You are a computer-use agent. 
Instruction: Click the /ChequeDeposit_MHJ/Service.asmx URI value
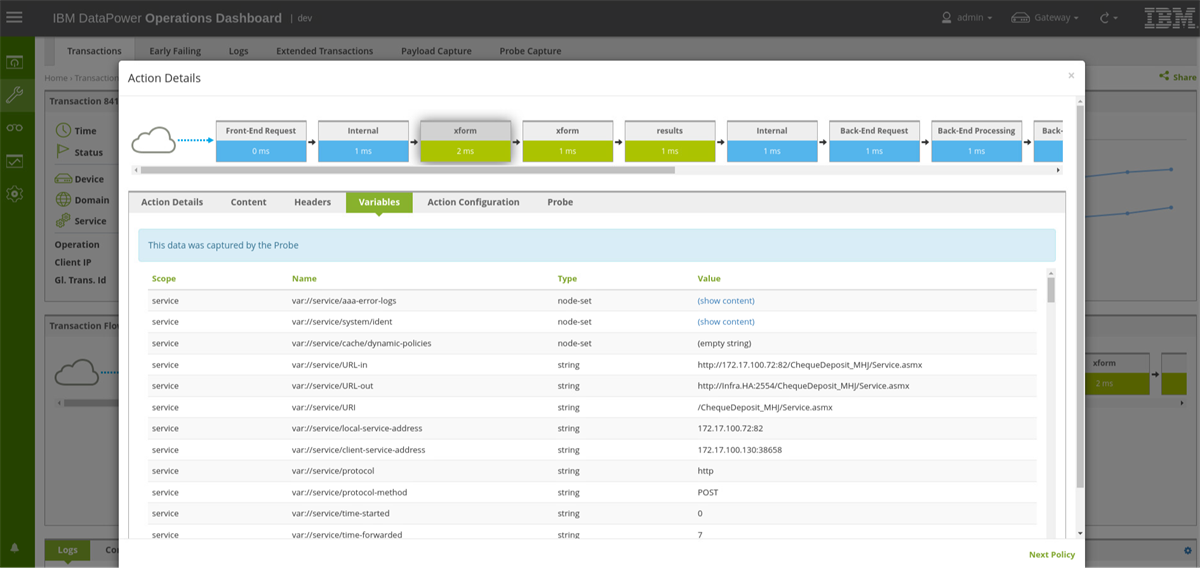[x=765, y=407]
